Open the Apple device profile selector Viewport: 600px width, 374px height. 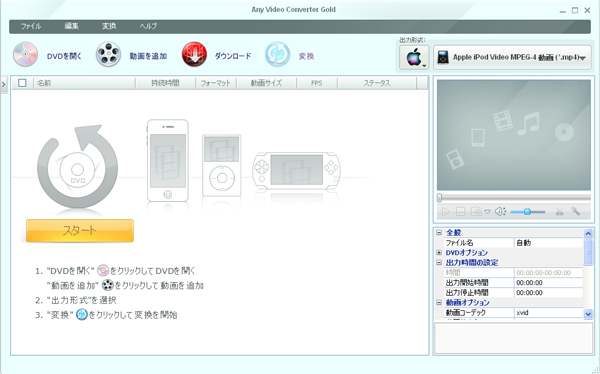(x=414, y=58)
